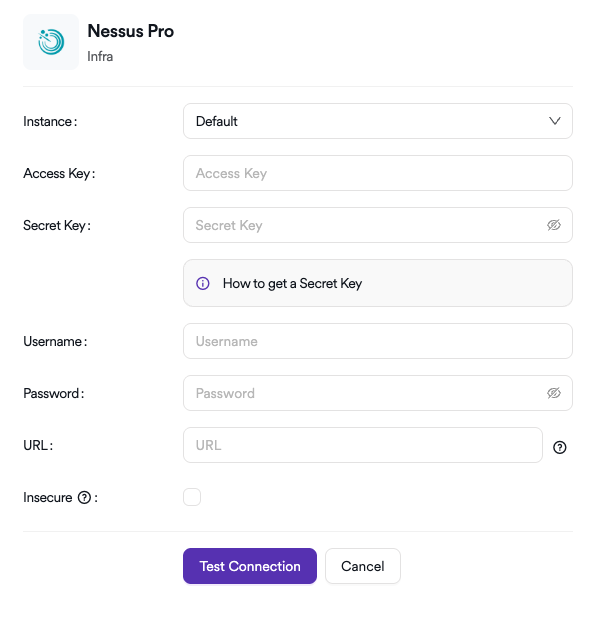Click the Insecure field label

point(48,497)
